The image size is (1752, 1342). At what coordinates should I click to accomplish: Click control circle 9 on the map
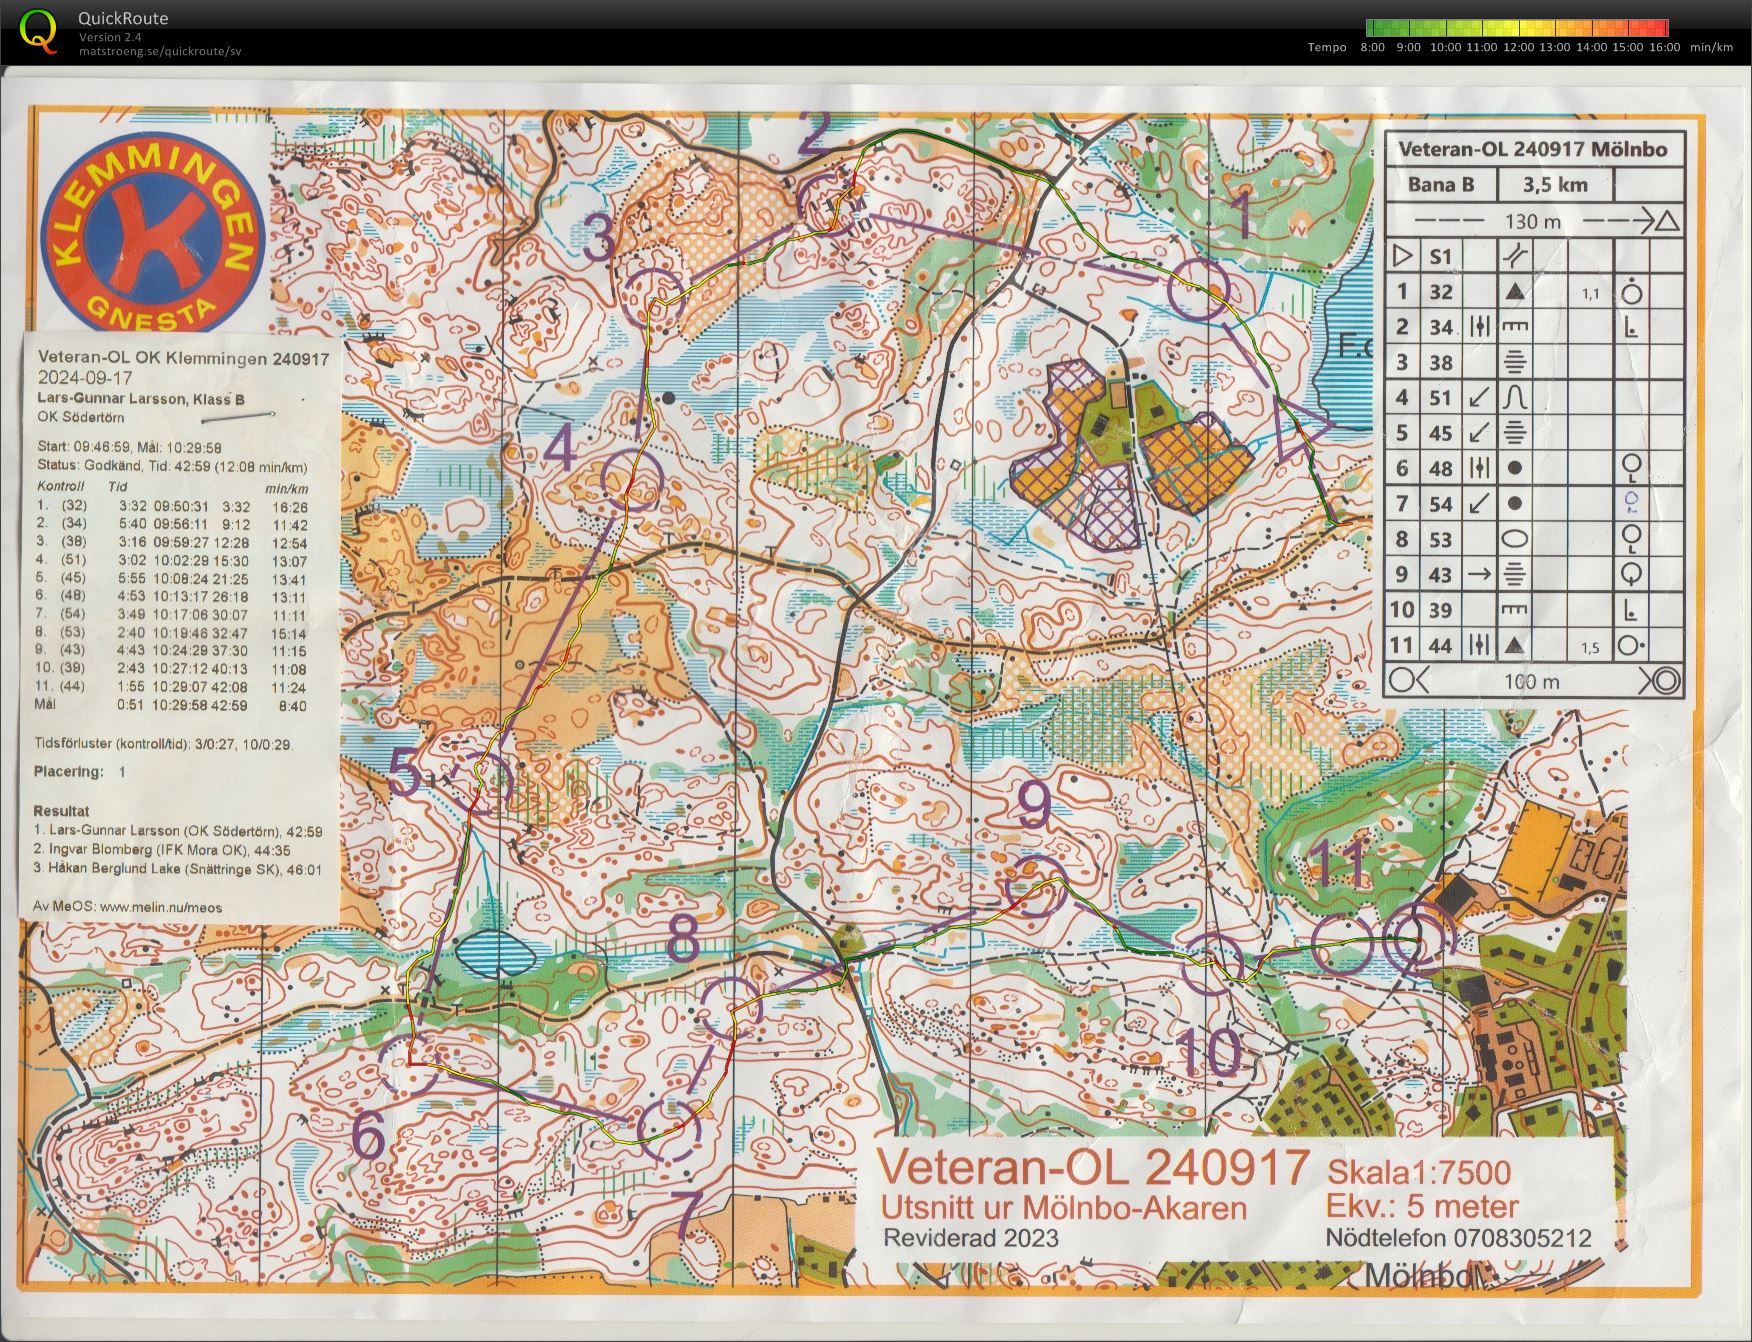[1037, 885]
